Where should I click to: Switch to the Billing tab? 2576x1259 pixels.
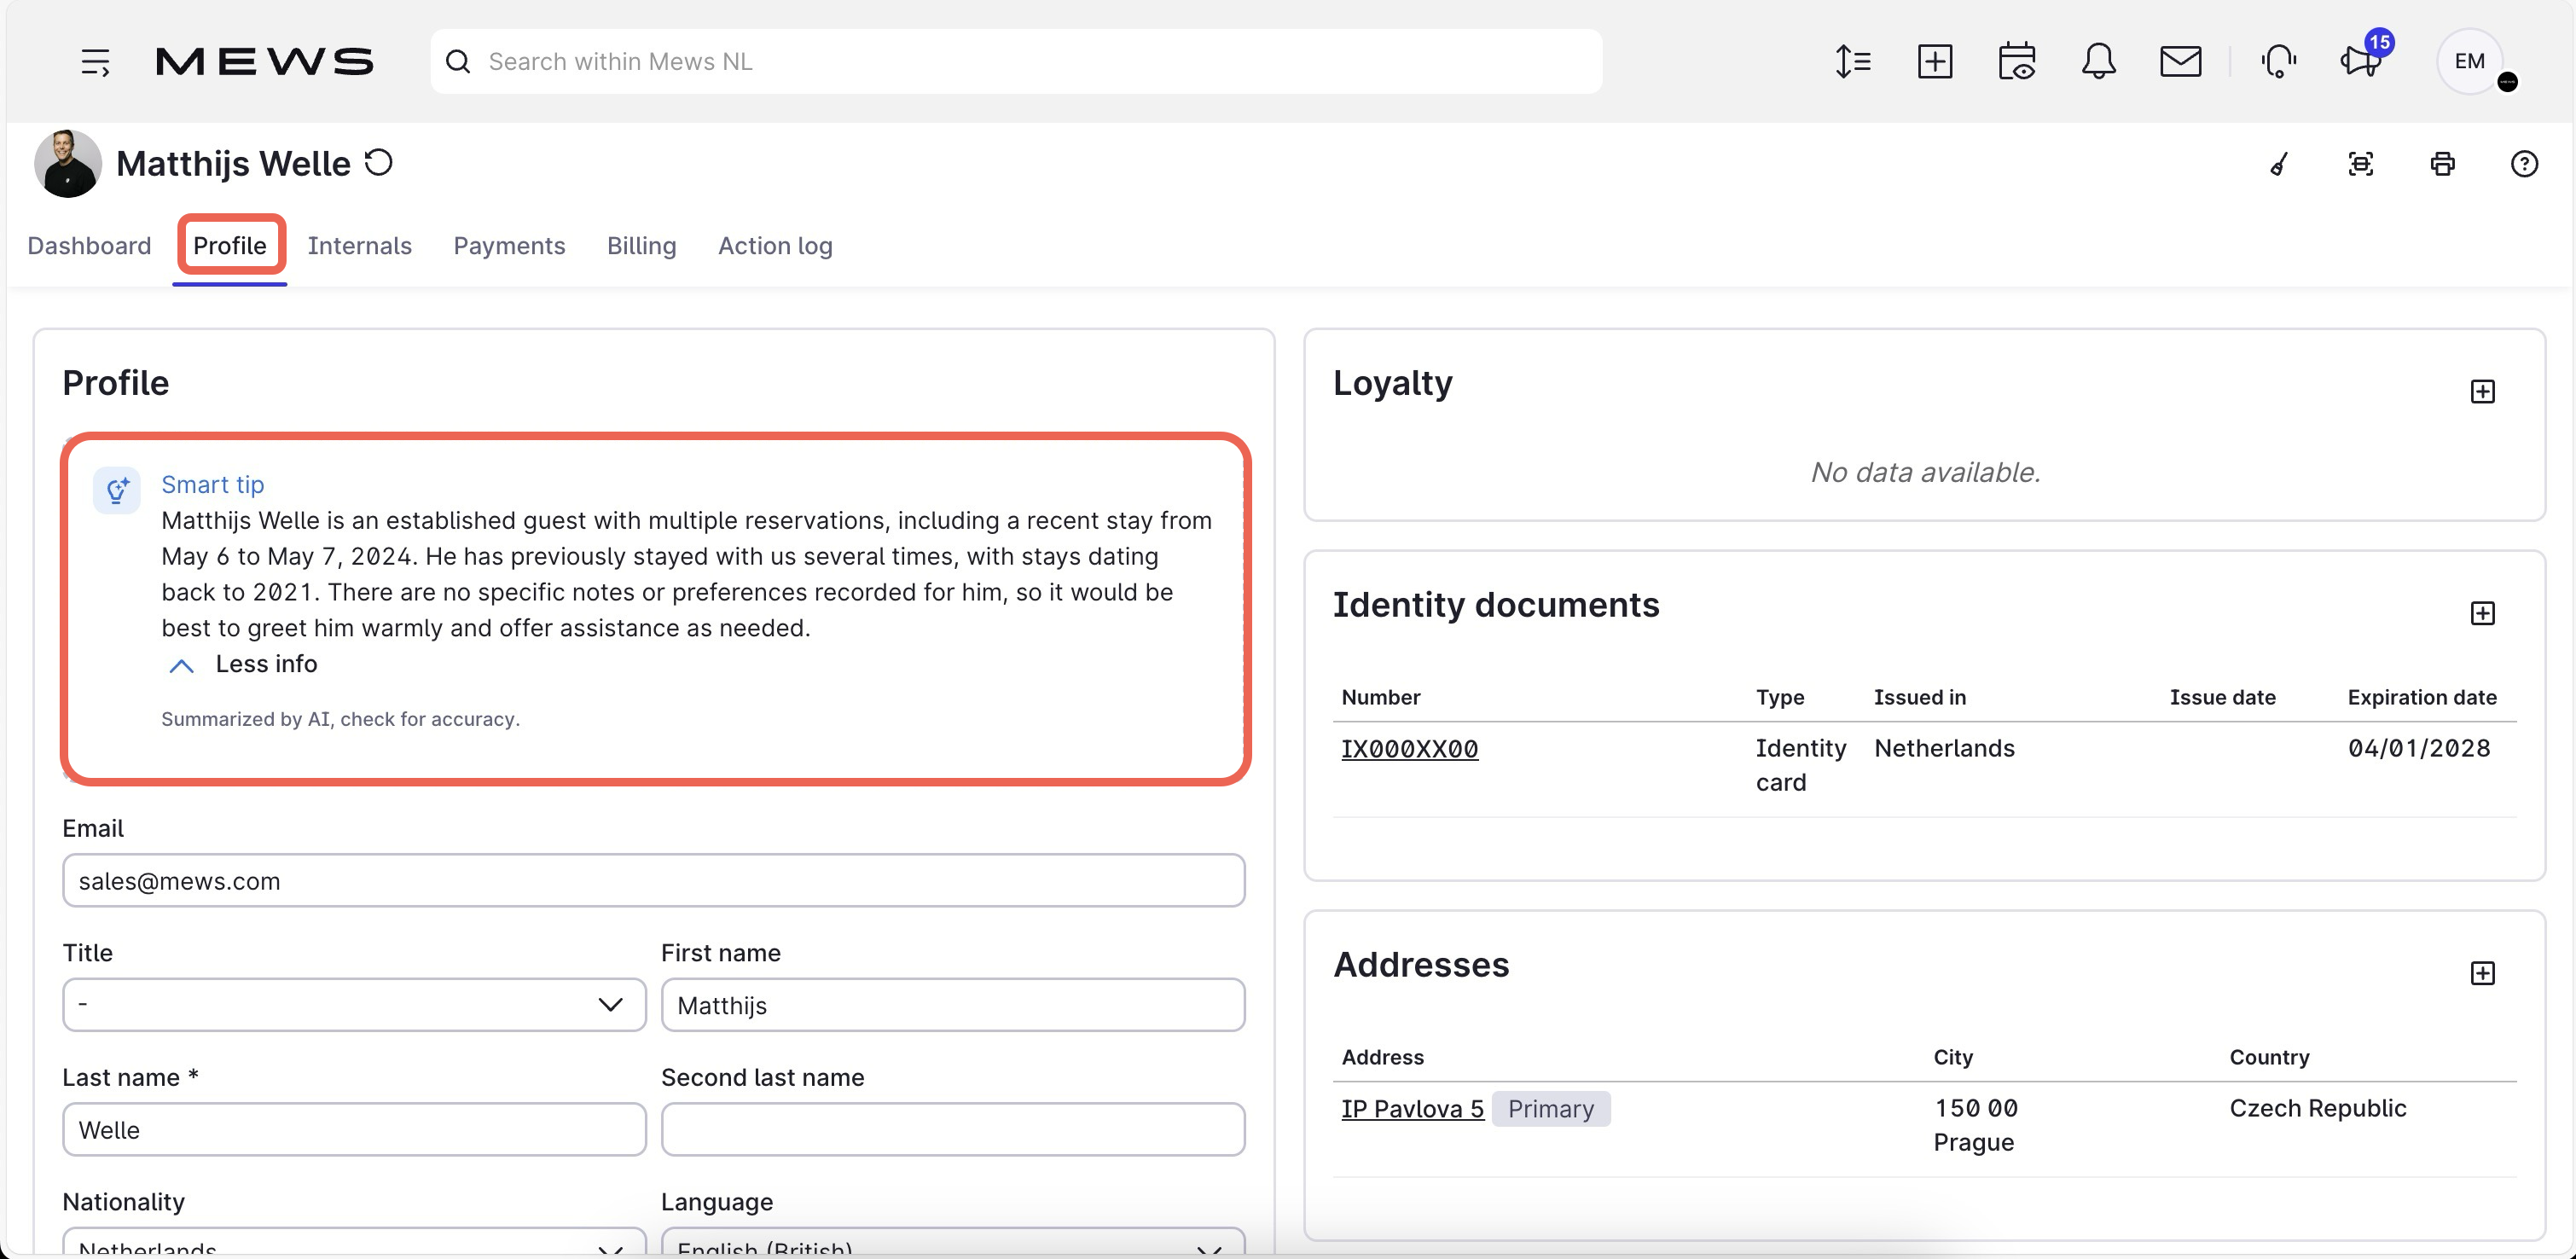pyautogui.click(x=641, y=246)
